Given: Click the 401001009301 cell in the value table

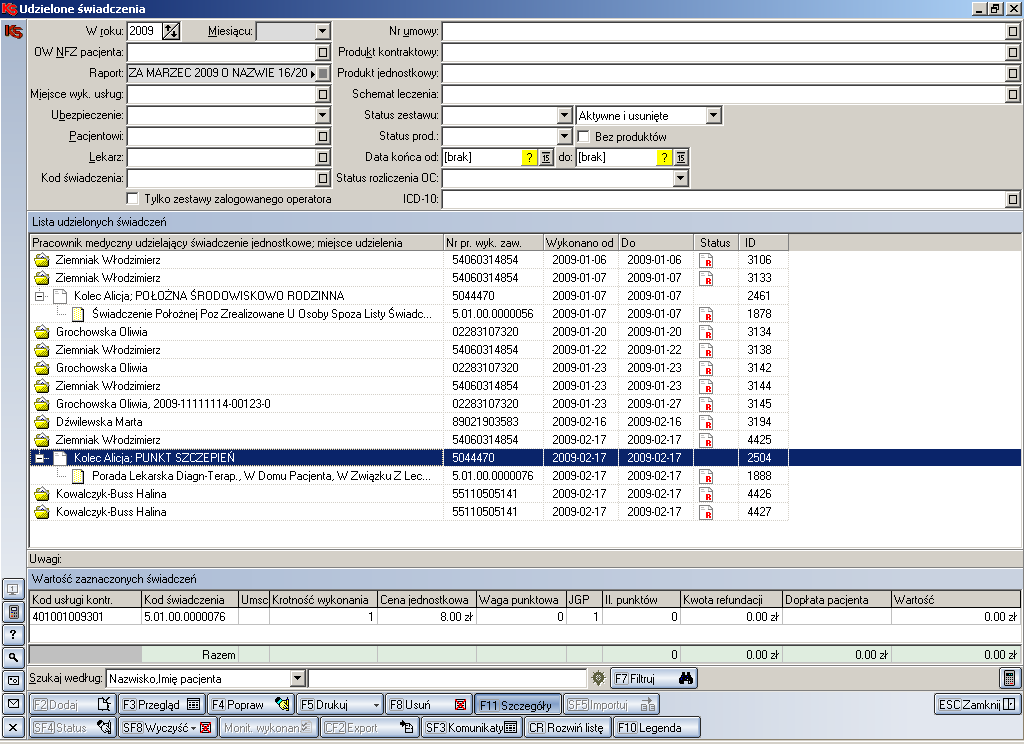Looking at the screenshot, I should pyautogui.click(x=85, y=616).
